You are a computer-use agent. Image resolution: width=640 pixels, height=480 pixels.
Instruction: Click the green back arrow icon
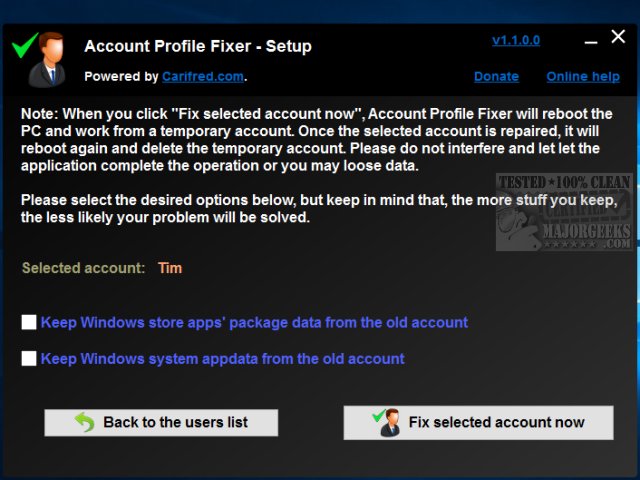[x=85, y=422]
